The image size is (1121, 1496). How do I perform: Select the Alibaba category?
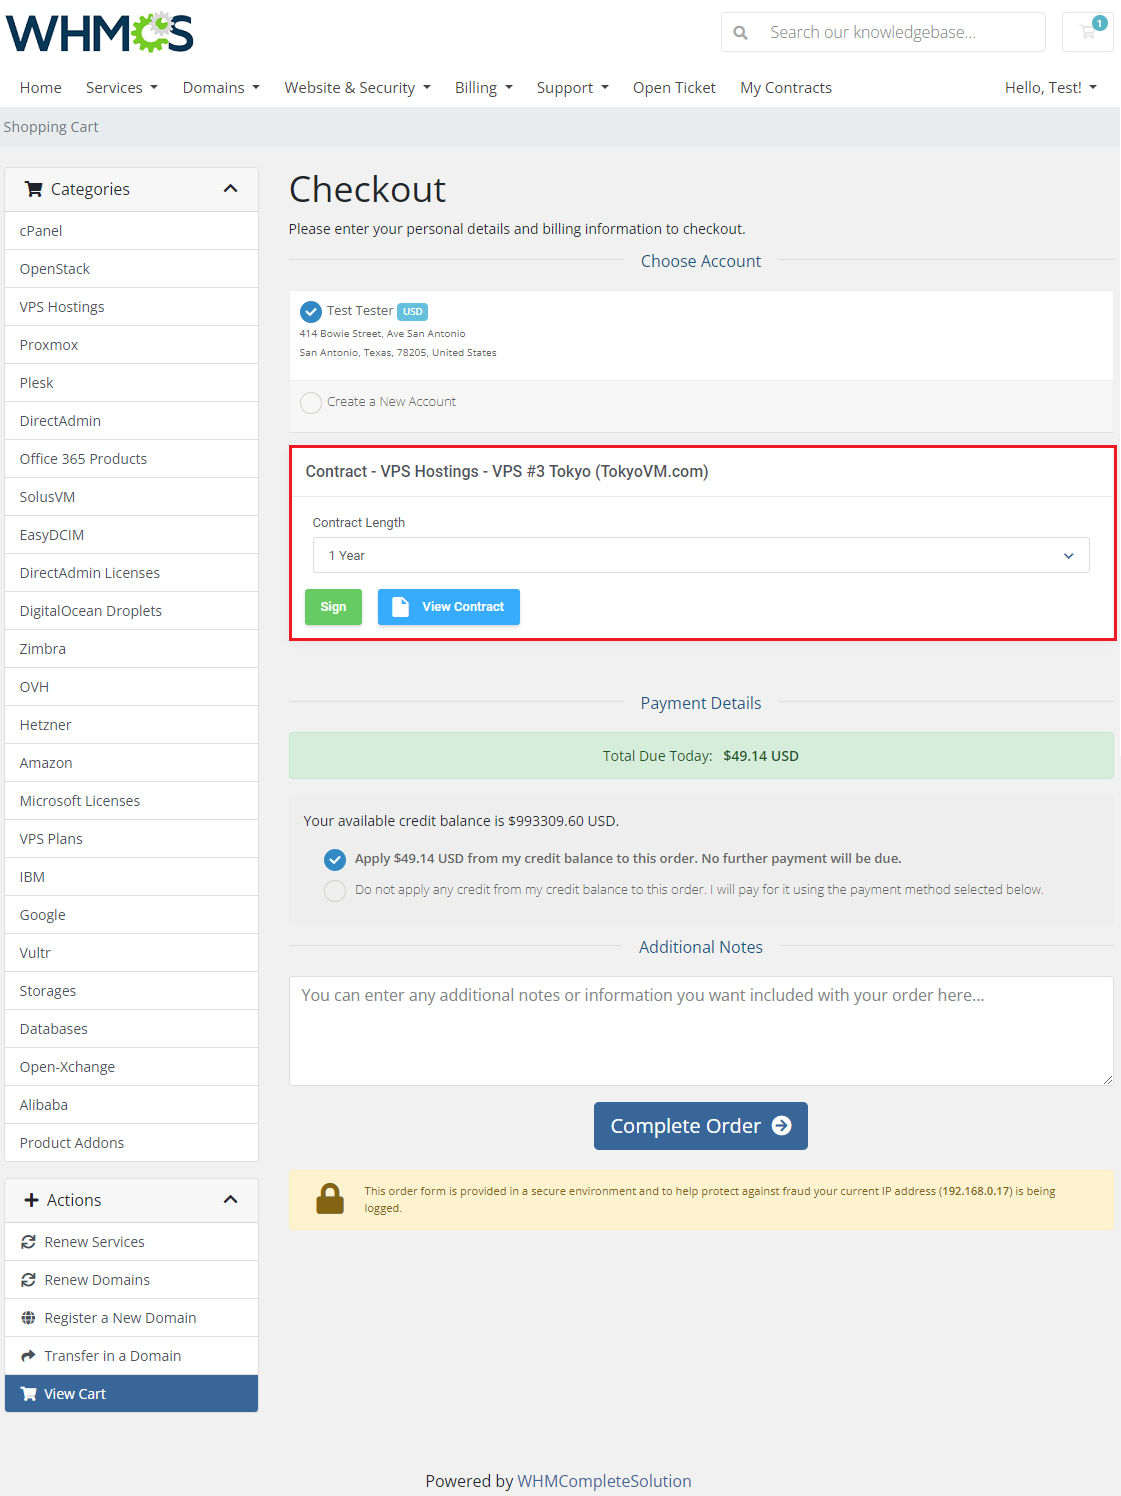click(131, 1105)
